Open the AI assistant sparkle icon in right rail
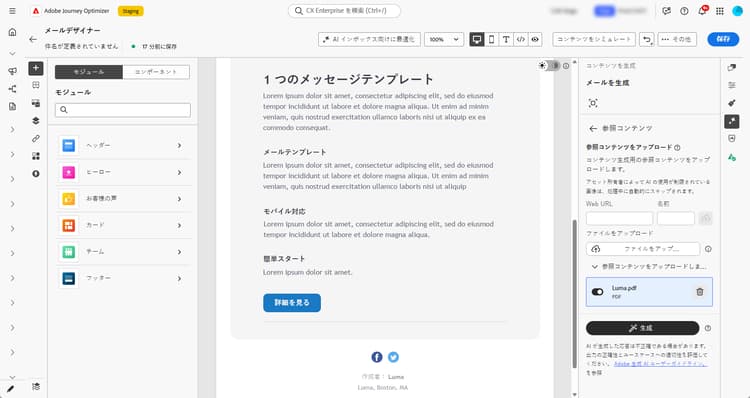This screenshot has width=750, height=398. (x=732, y=121)
